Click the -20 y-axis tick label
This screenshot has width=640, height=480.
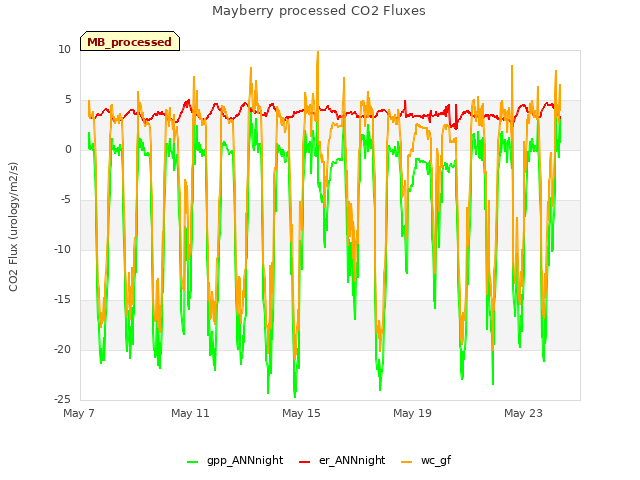click(x=62, y=349)
